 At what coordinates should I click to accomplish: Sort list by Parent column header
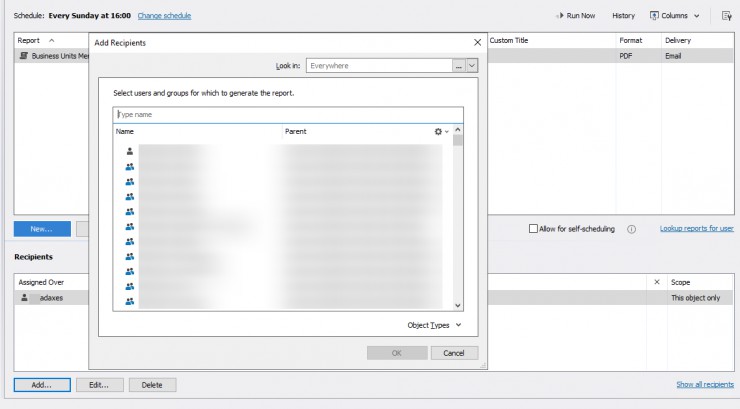pos(295,131)
